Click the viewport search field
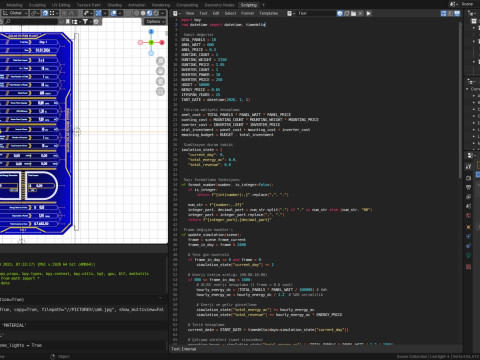Screen dimensions: 480x360 pos(31,22)
